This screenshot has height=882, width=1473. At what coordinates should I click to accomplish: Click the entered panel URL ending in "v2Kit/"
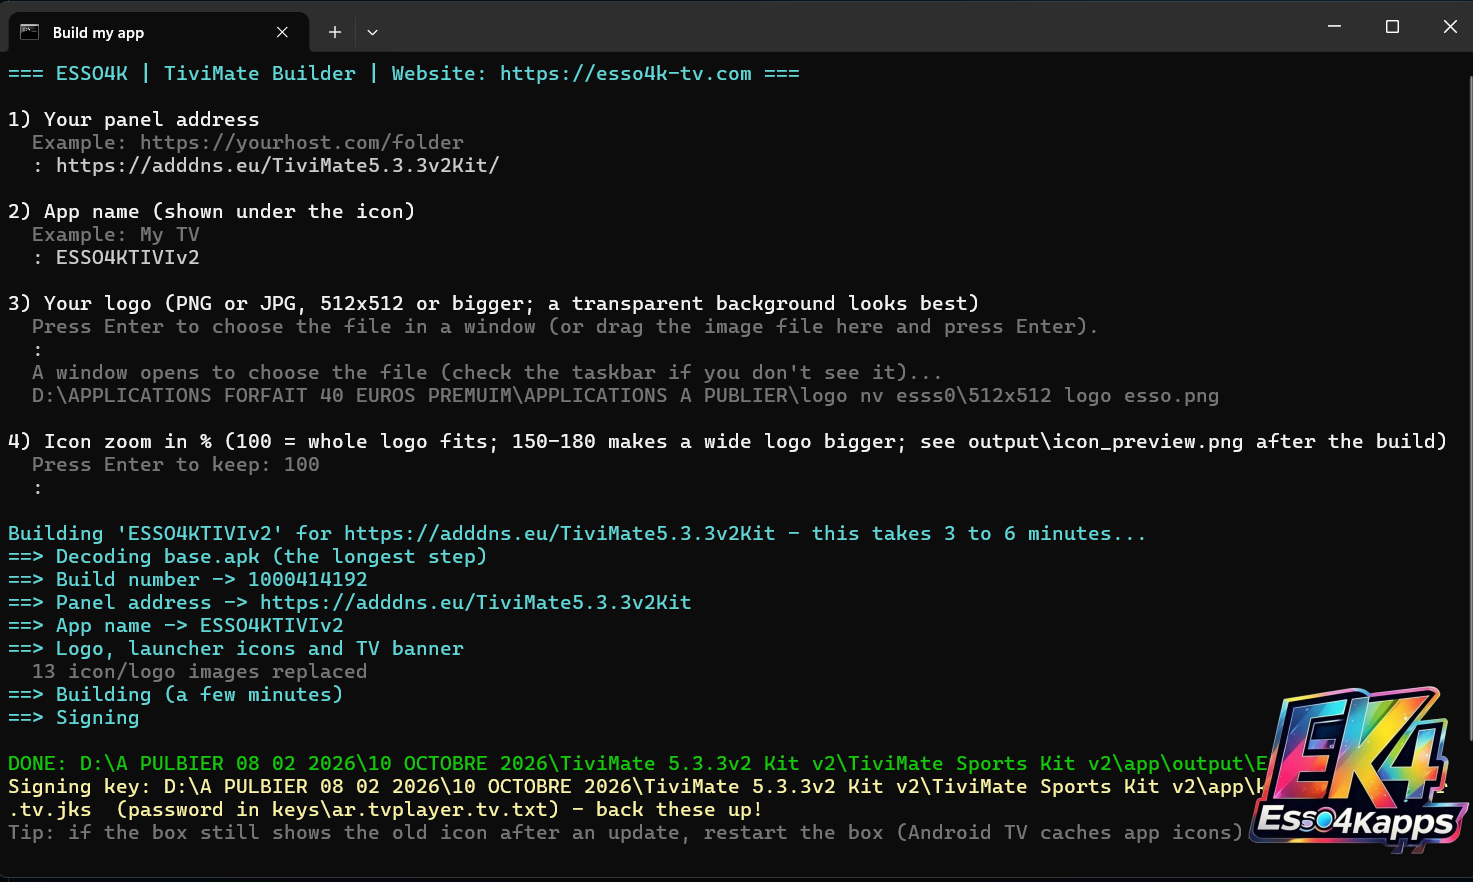[278, 165]
